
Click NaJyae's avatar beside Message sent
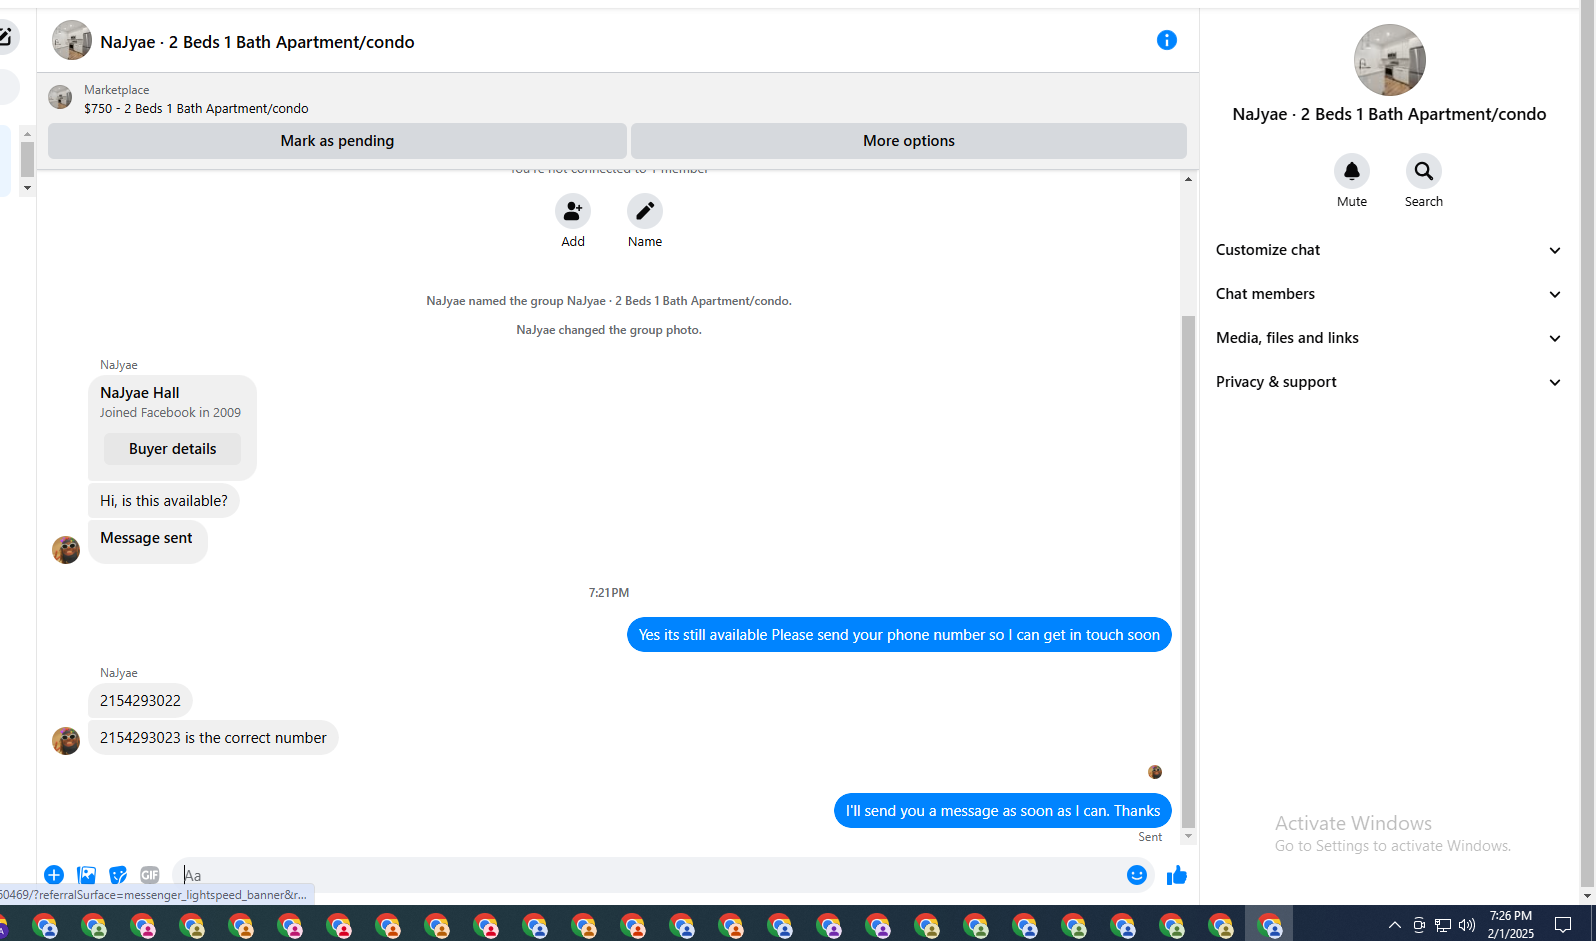[x=66, y=550]
